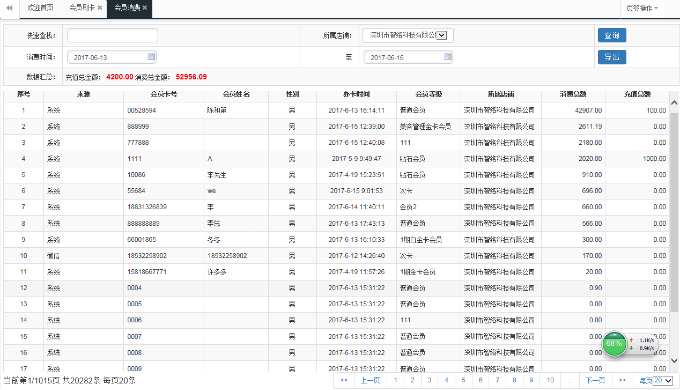Viewport: 680px width, 390px height.
Task: Click card number 0004 in row 12
Action: pyautogui.click(x=134, y=288)
